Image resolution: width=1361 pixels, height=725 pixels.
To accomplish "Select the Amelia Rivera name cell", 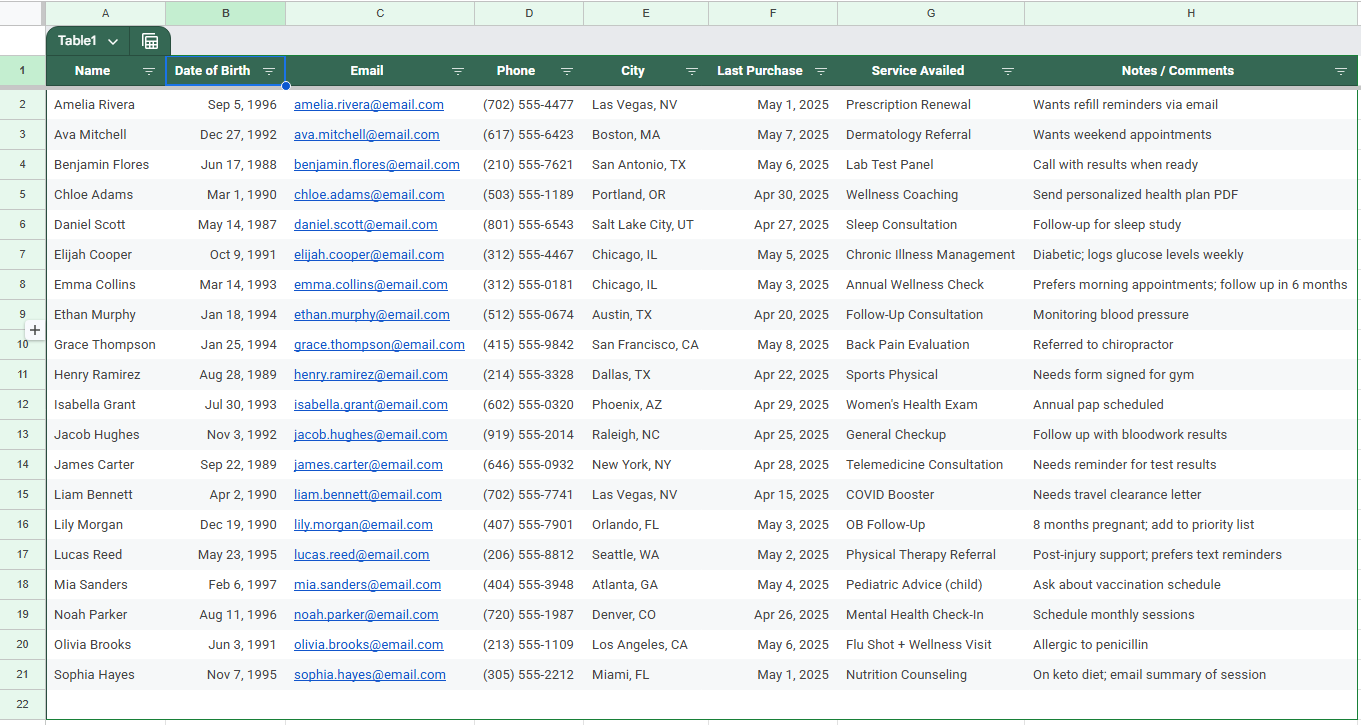I will [x=106, y=105].
